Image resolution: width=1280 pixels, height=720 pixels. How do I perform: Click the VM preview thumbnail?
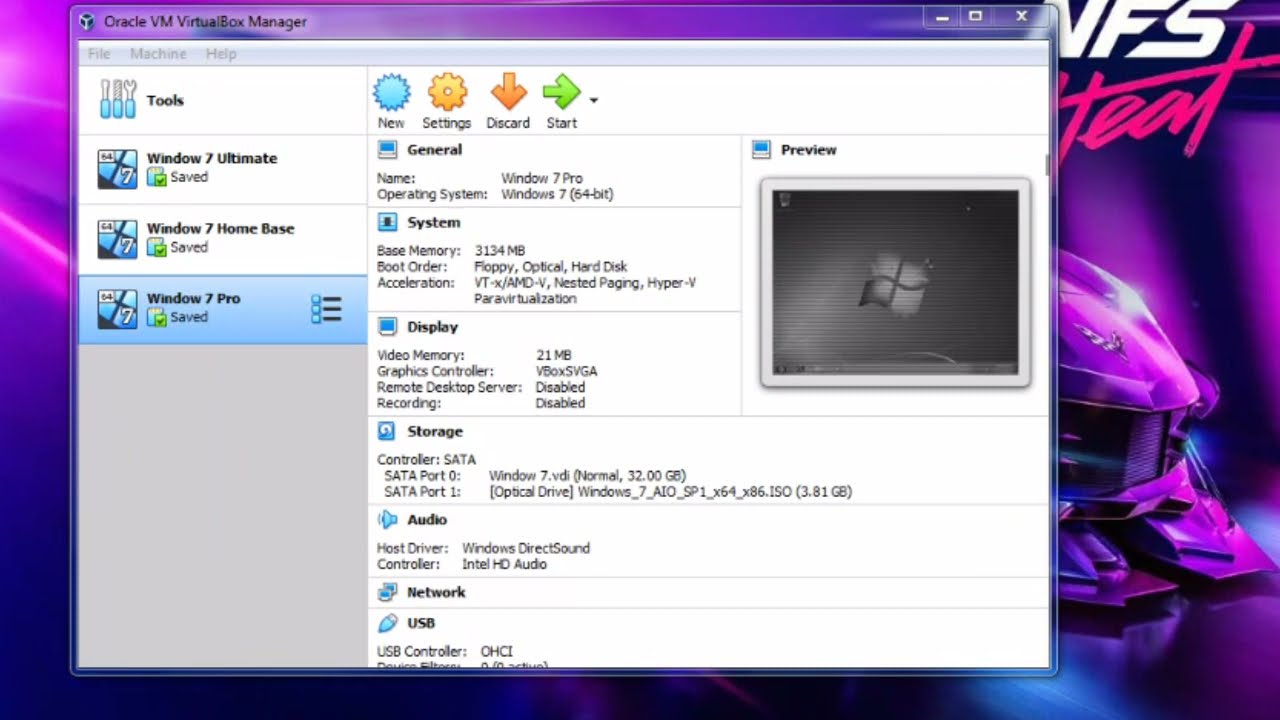pyautogui.click(x=895, y=283)
